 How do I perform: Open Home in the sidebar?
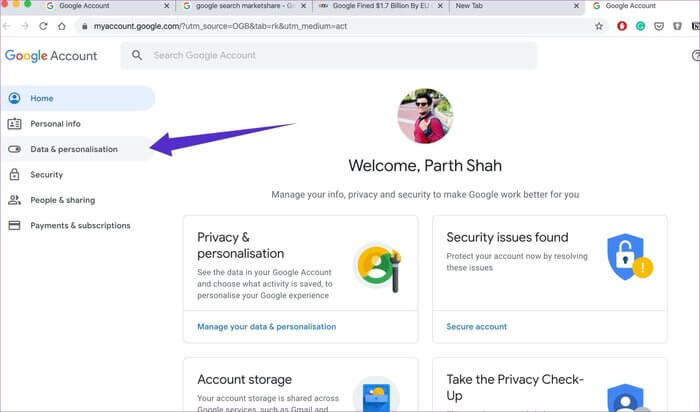[77, 98]
